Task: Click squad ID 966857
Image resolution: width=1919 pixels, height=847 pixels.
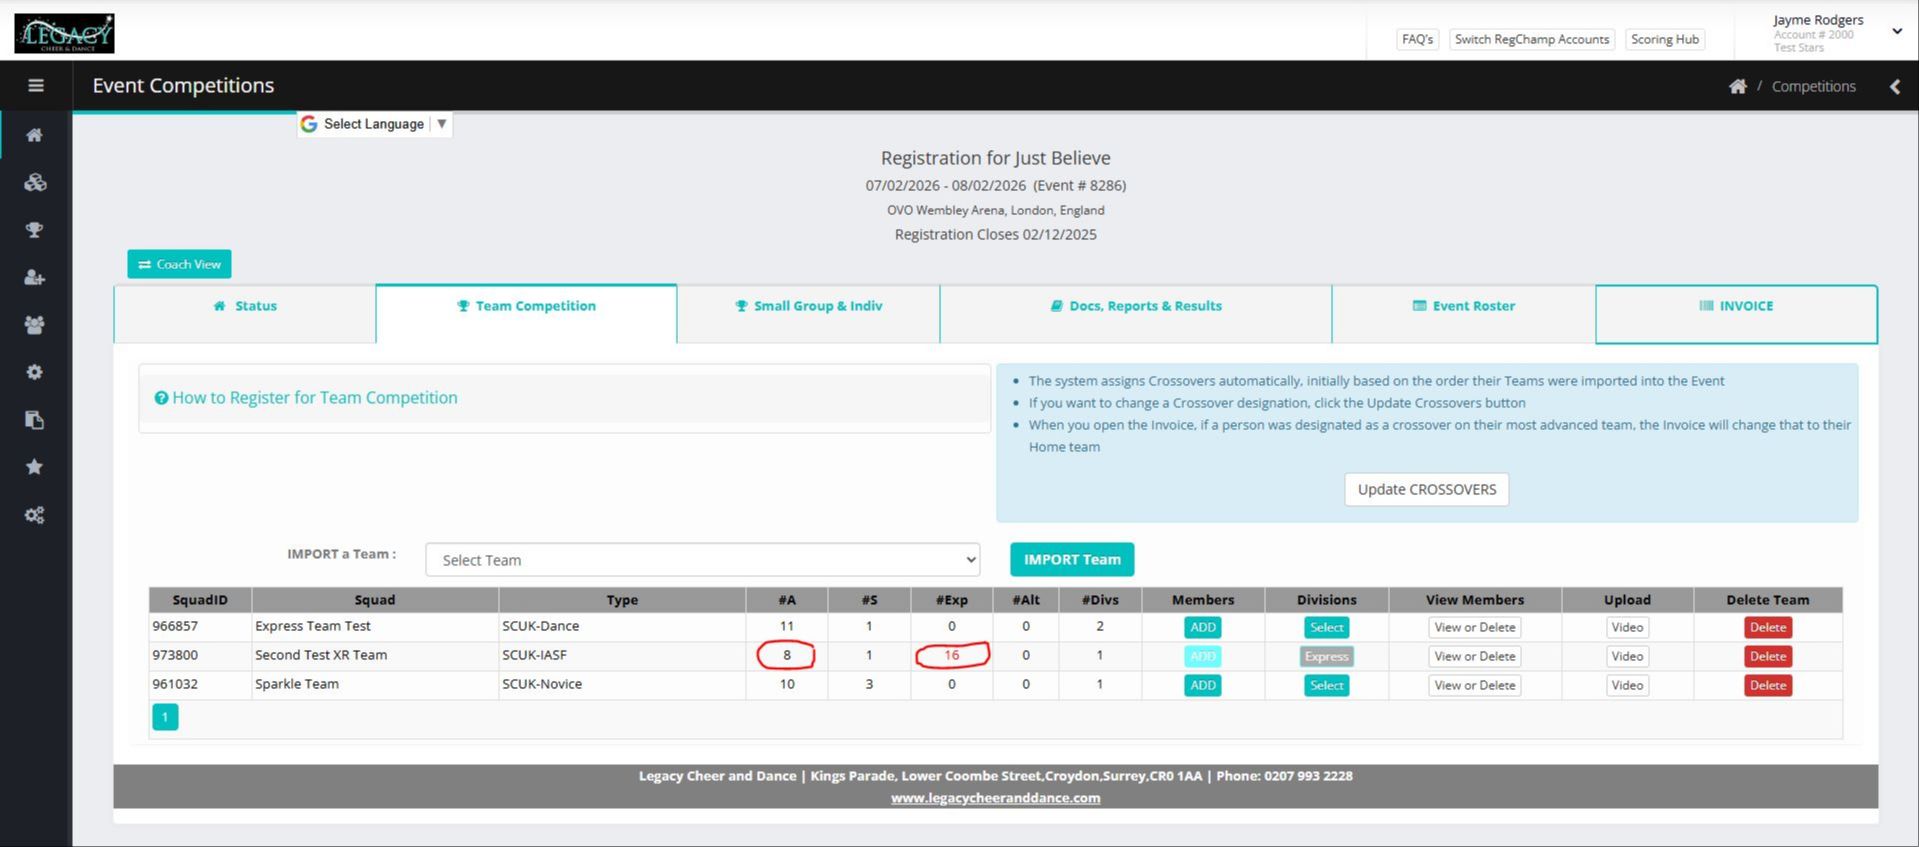Action: tap(175, 627)
